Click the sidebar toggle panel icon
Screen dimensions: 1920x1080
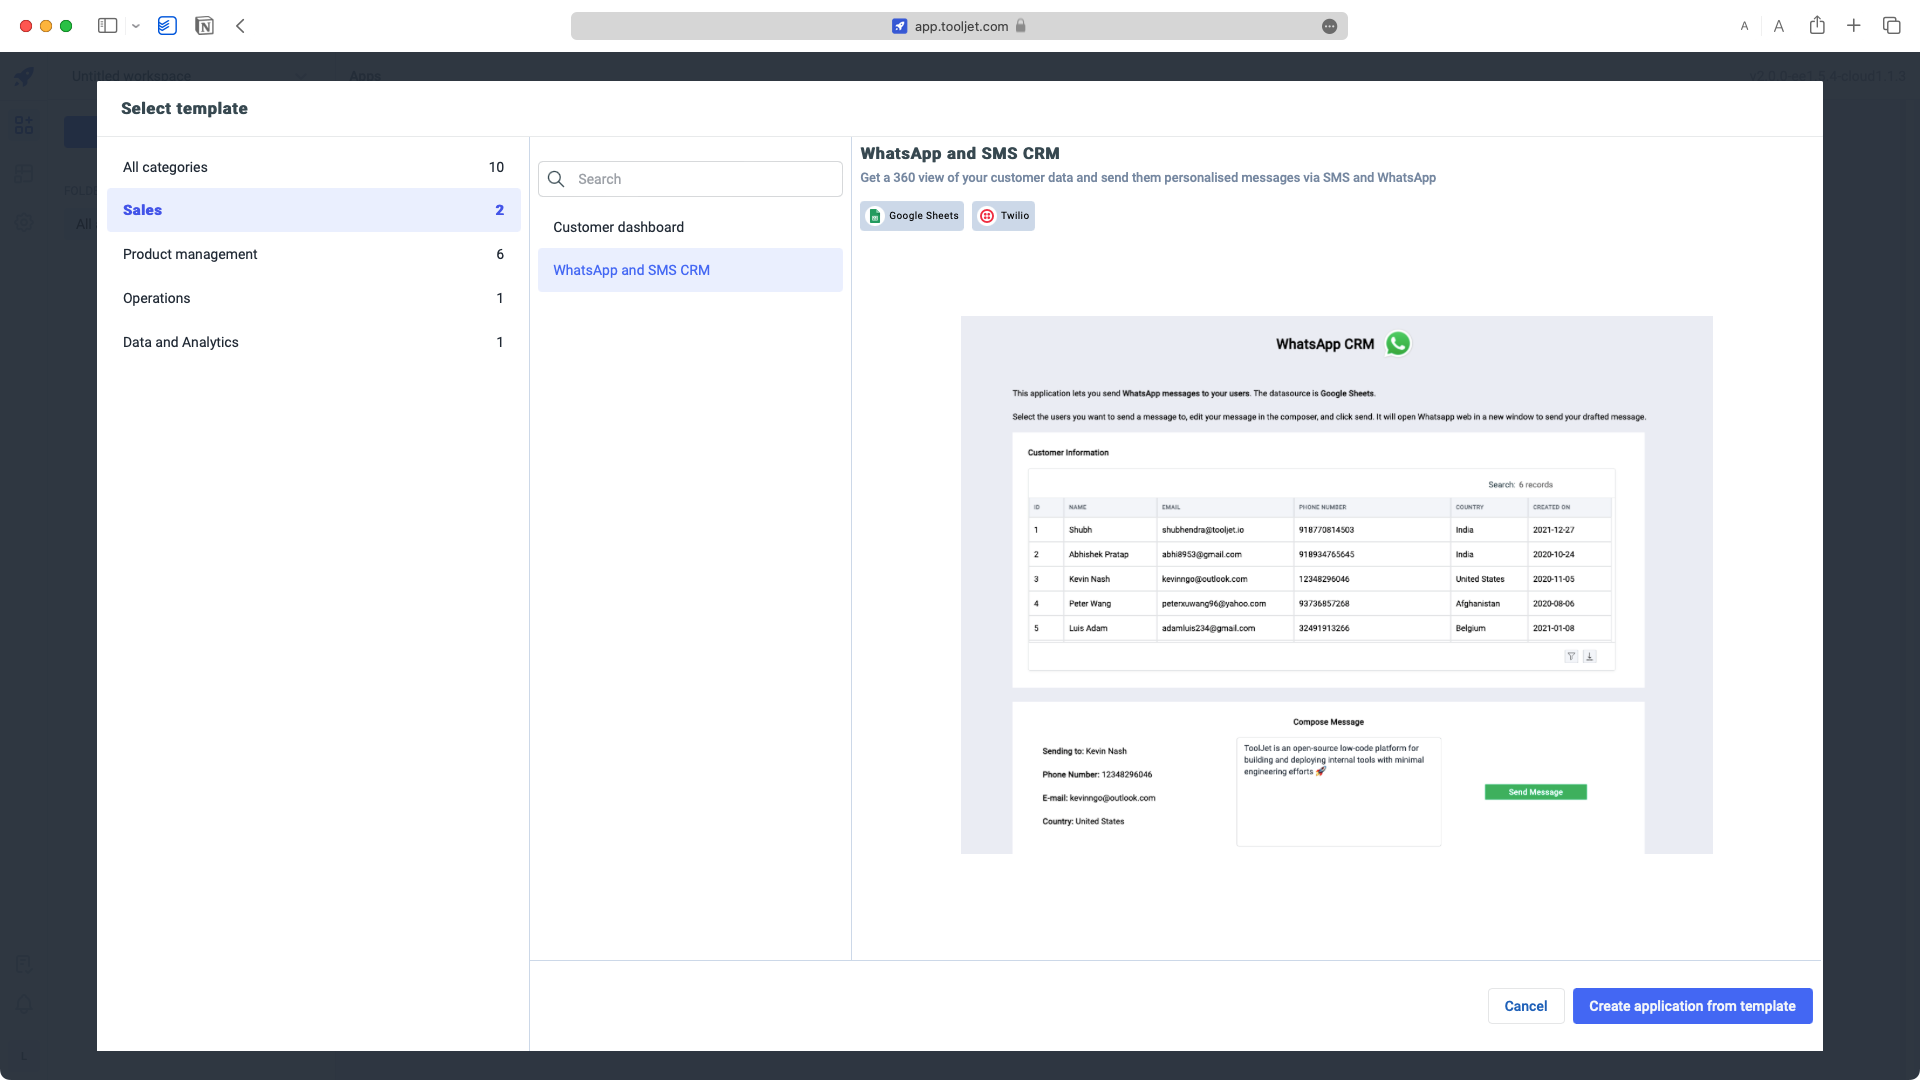(108, 25)
